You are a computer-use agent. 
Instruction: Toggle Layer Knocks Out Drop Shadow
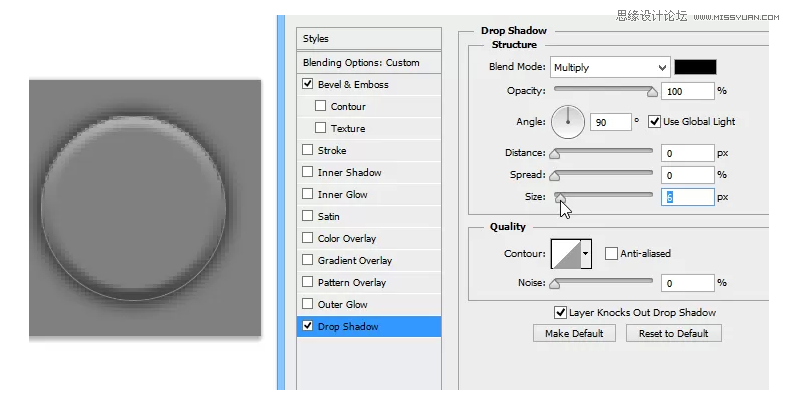click(561, 312)
